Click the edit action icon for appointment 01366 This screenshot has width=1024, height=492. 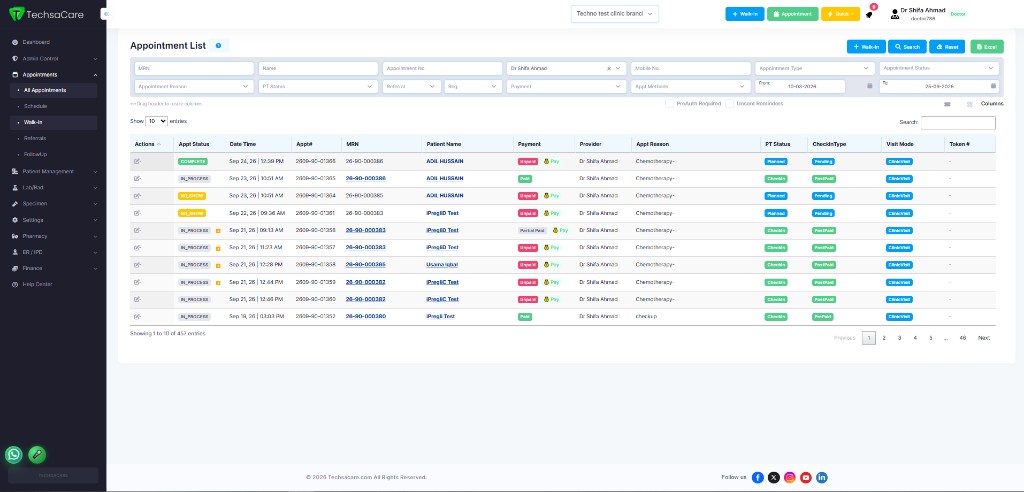[137, 161]
